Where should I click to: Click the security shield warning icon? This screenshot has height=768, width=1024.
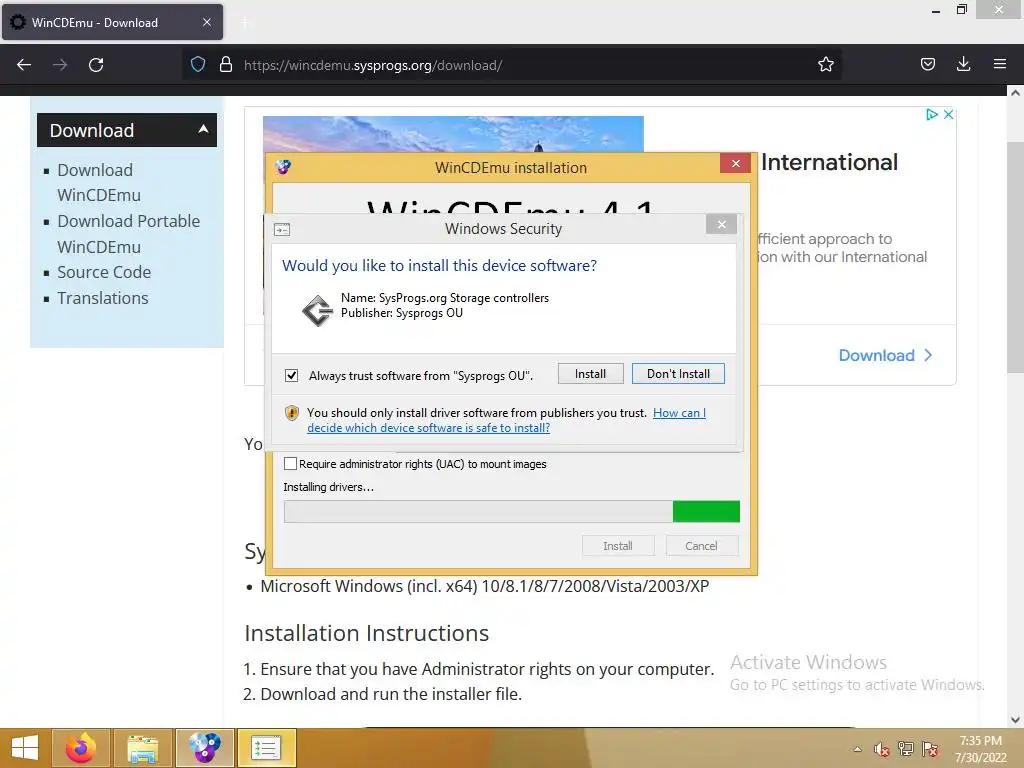coord(292,413)
